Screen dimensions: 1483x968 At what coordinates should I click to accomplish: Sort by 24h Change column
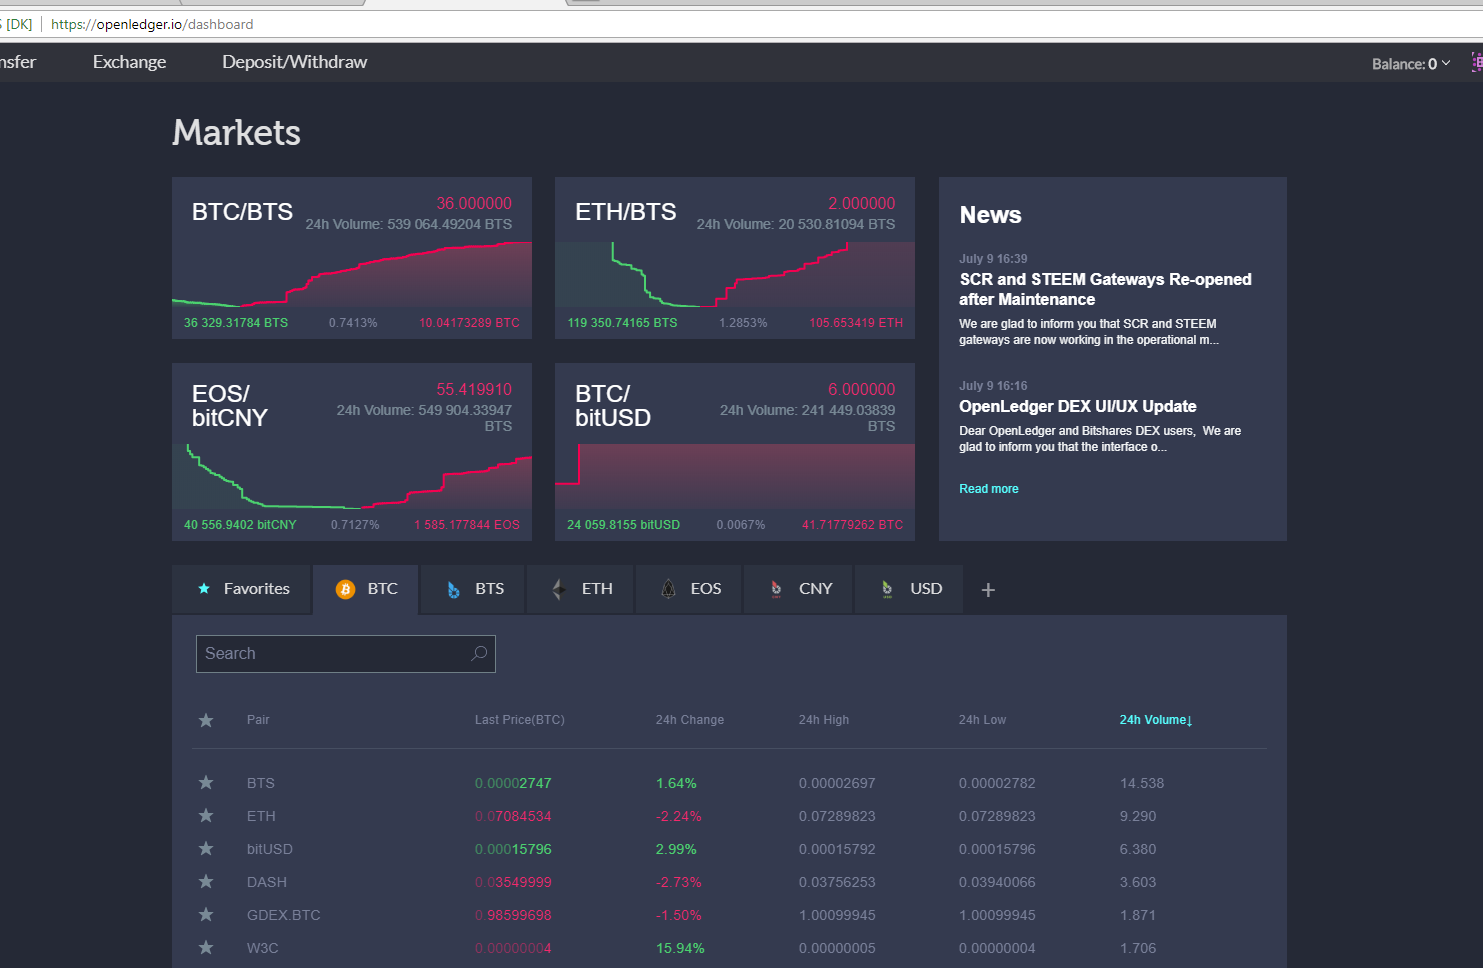tap(690, 720)
